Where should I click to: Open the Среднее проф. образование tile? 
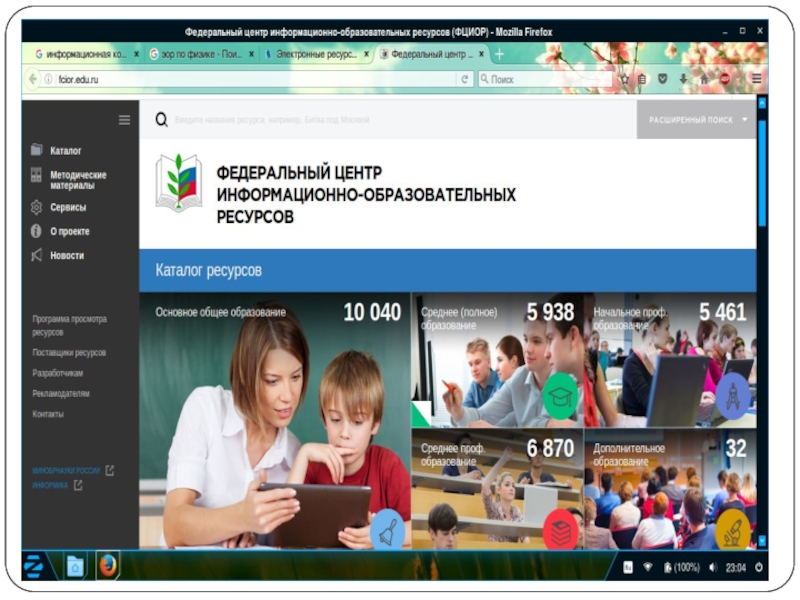coord(497,489)
